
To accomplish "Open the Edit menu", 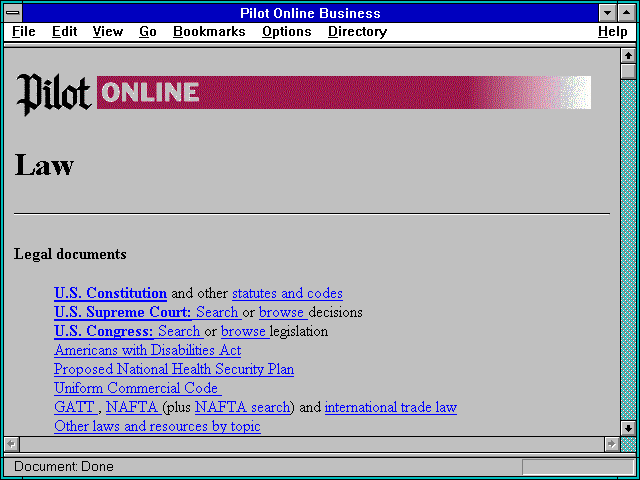I will pyautogui.click(x=64, y=31).
